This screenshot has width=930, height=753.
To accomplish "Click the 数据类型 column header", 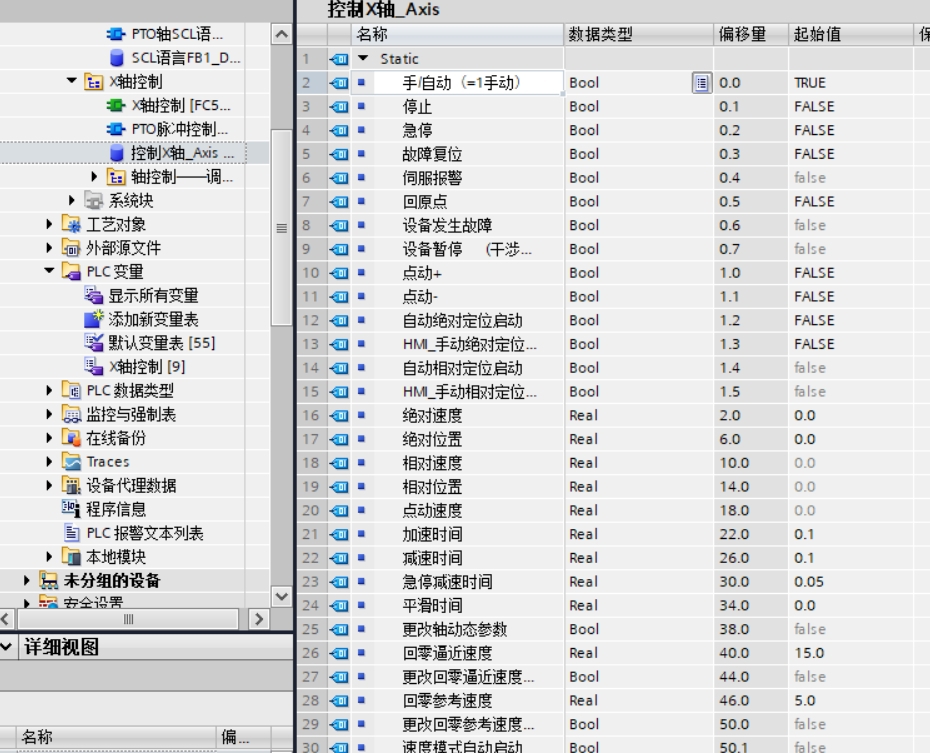I will point(639,34).
